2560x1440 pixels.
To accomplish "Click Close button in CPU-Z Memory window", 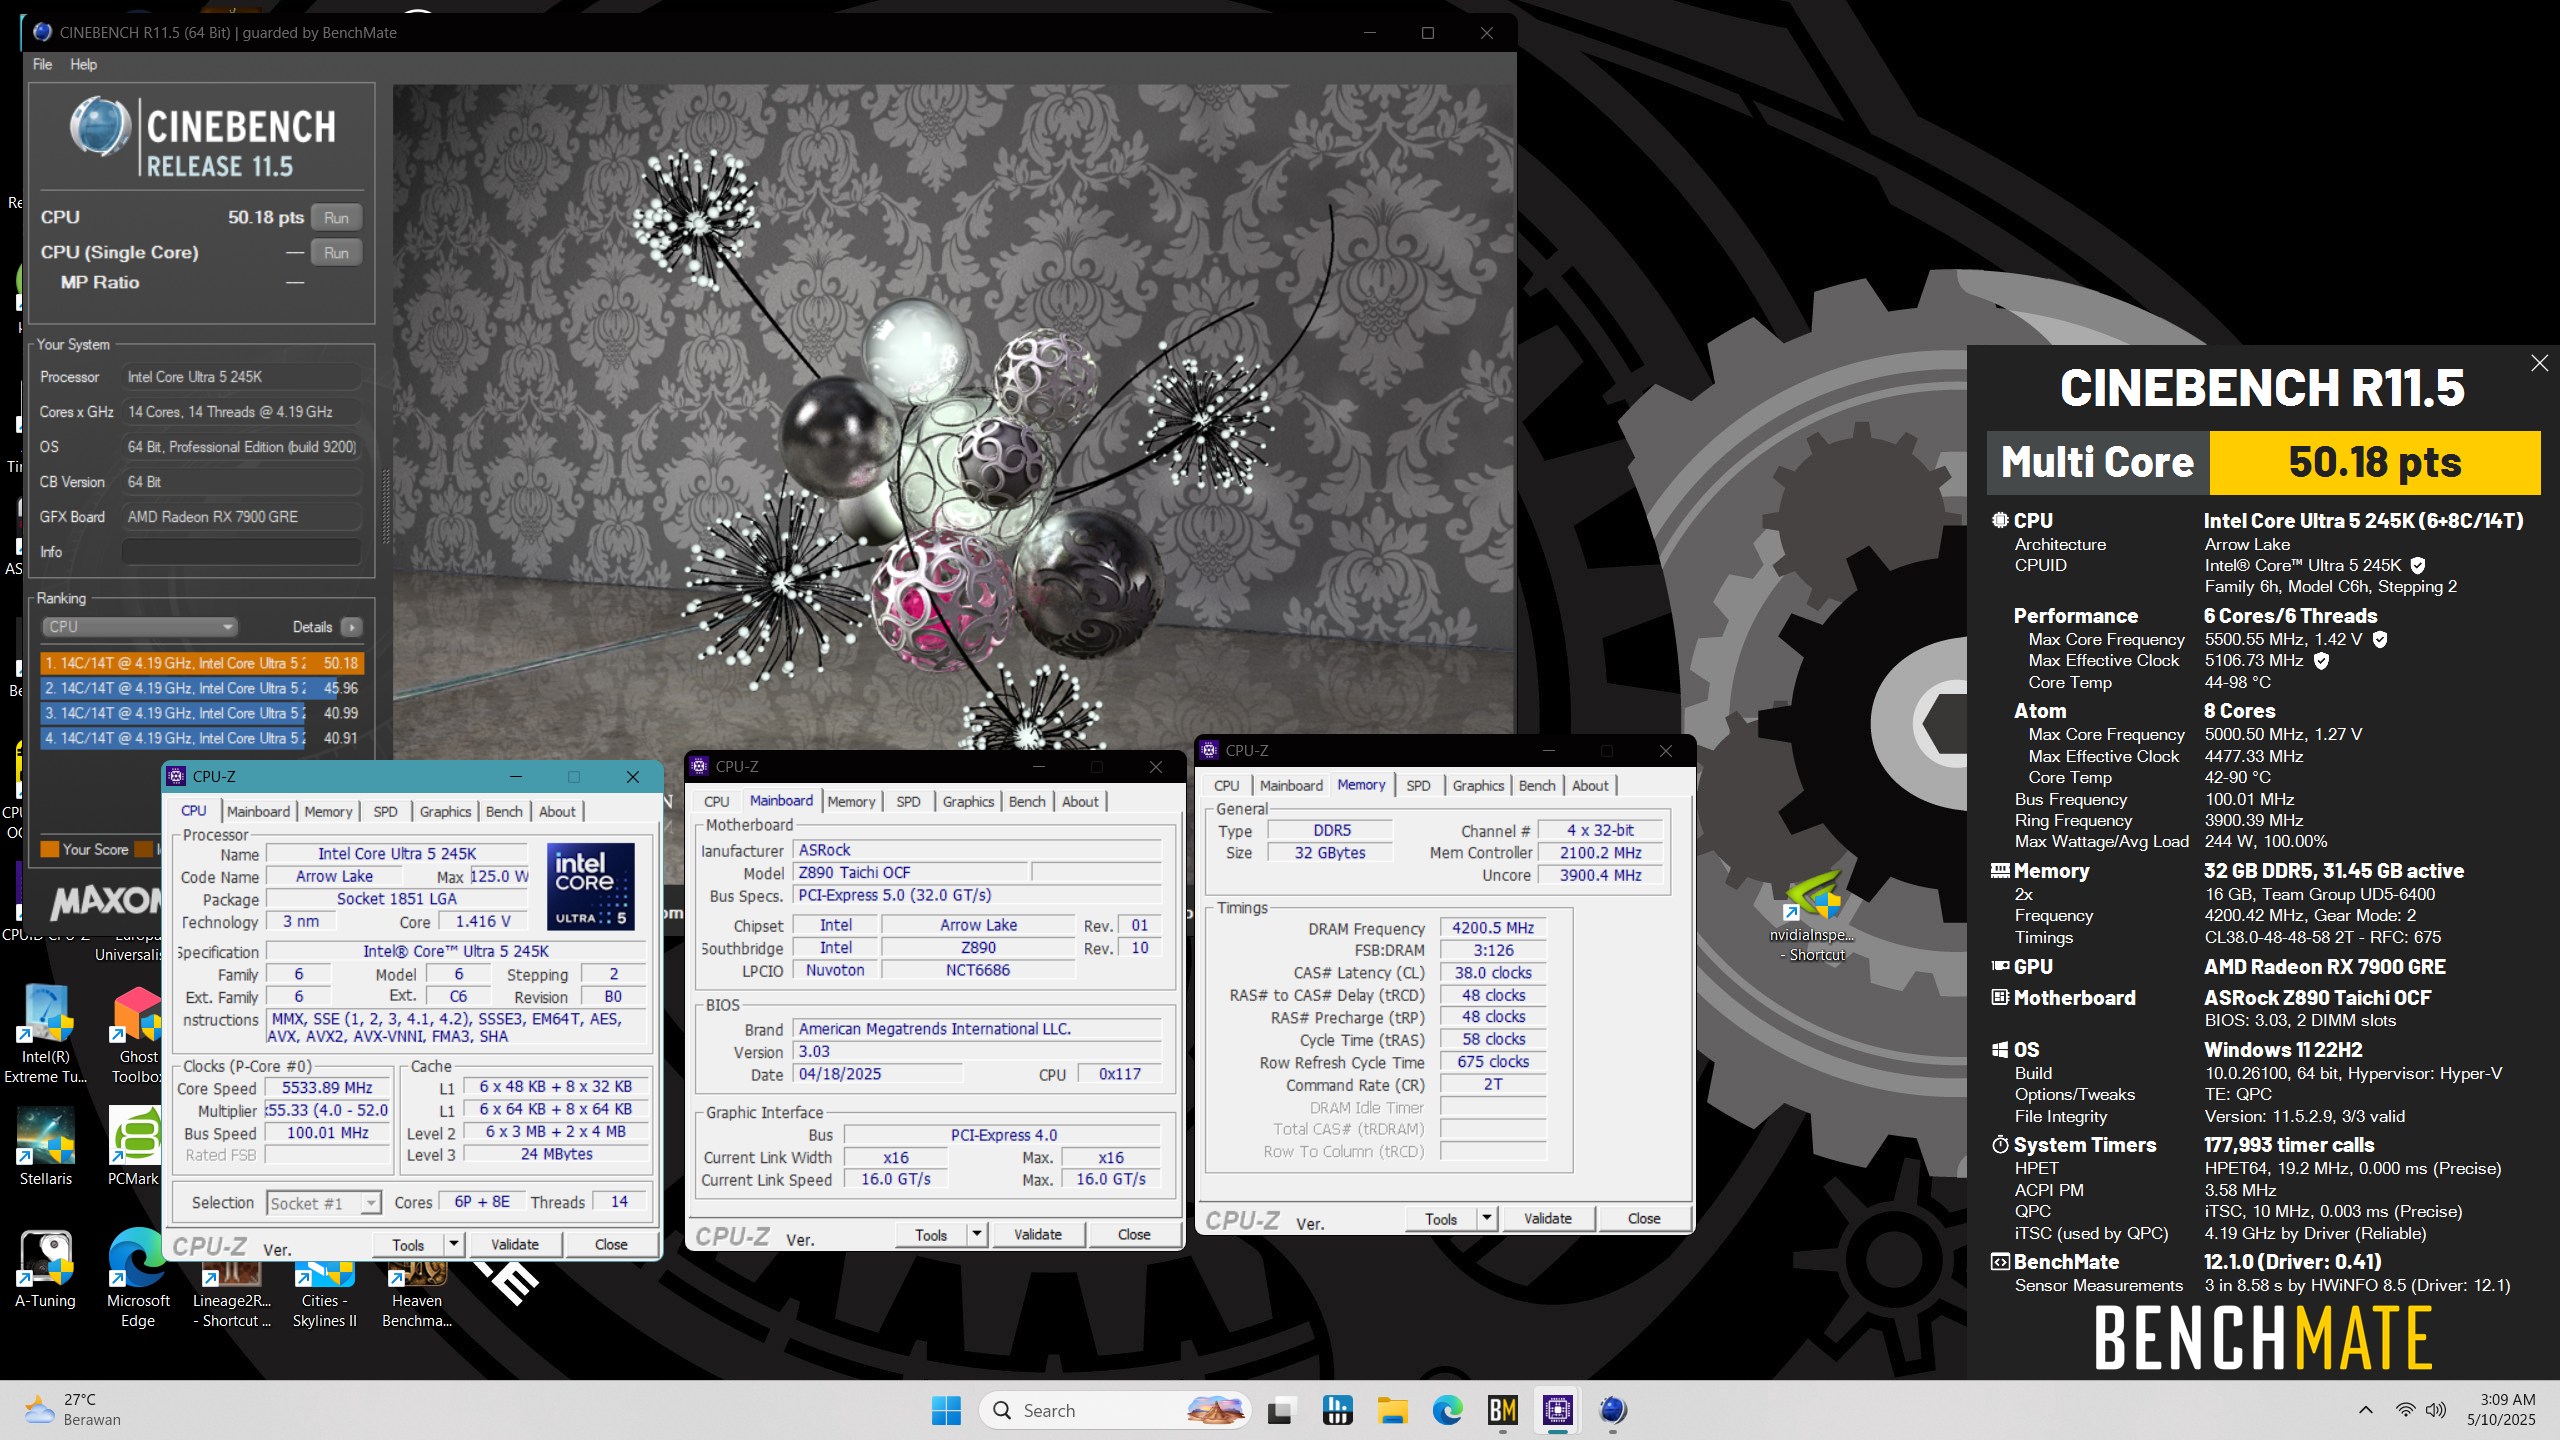I will coord(1644,1218).
